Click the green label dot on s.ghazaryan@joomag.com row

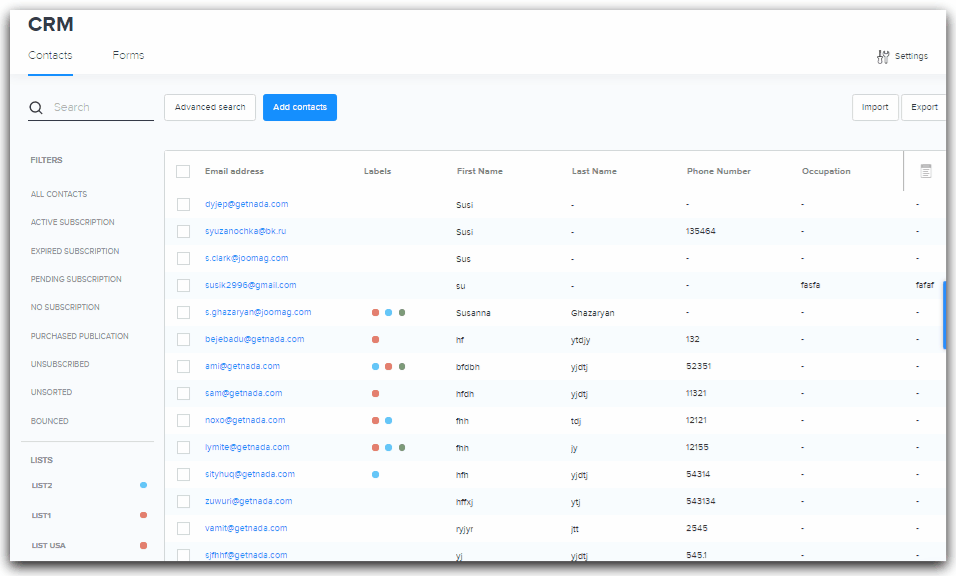pos(402,313)
